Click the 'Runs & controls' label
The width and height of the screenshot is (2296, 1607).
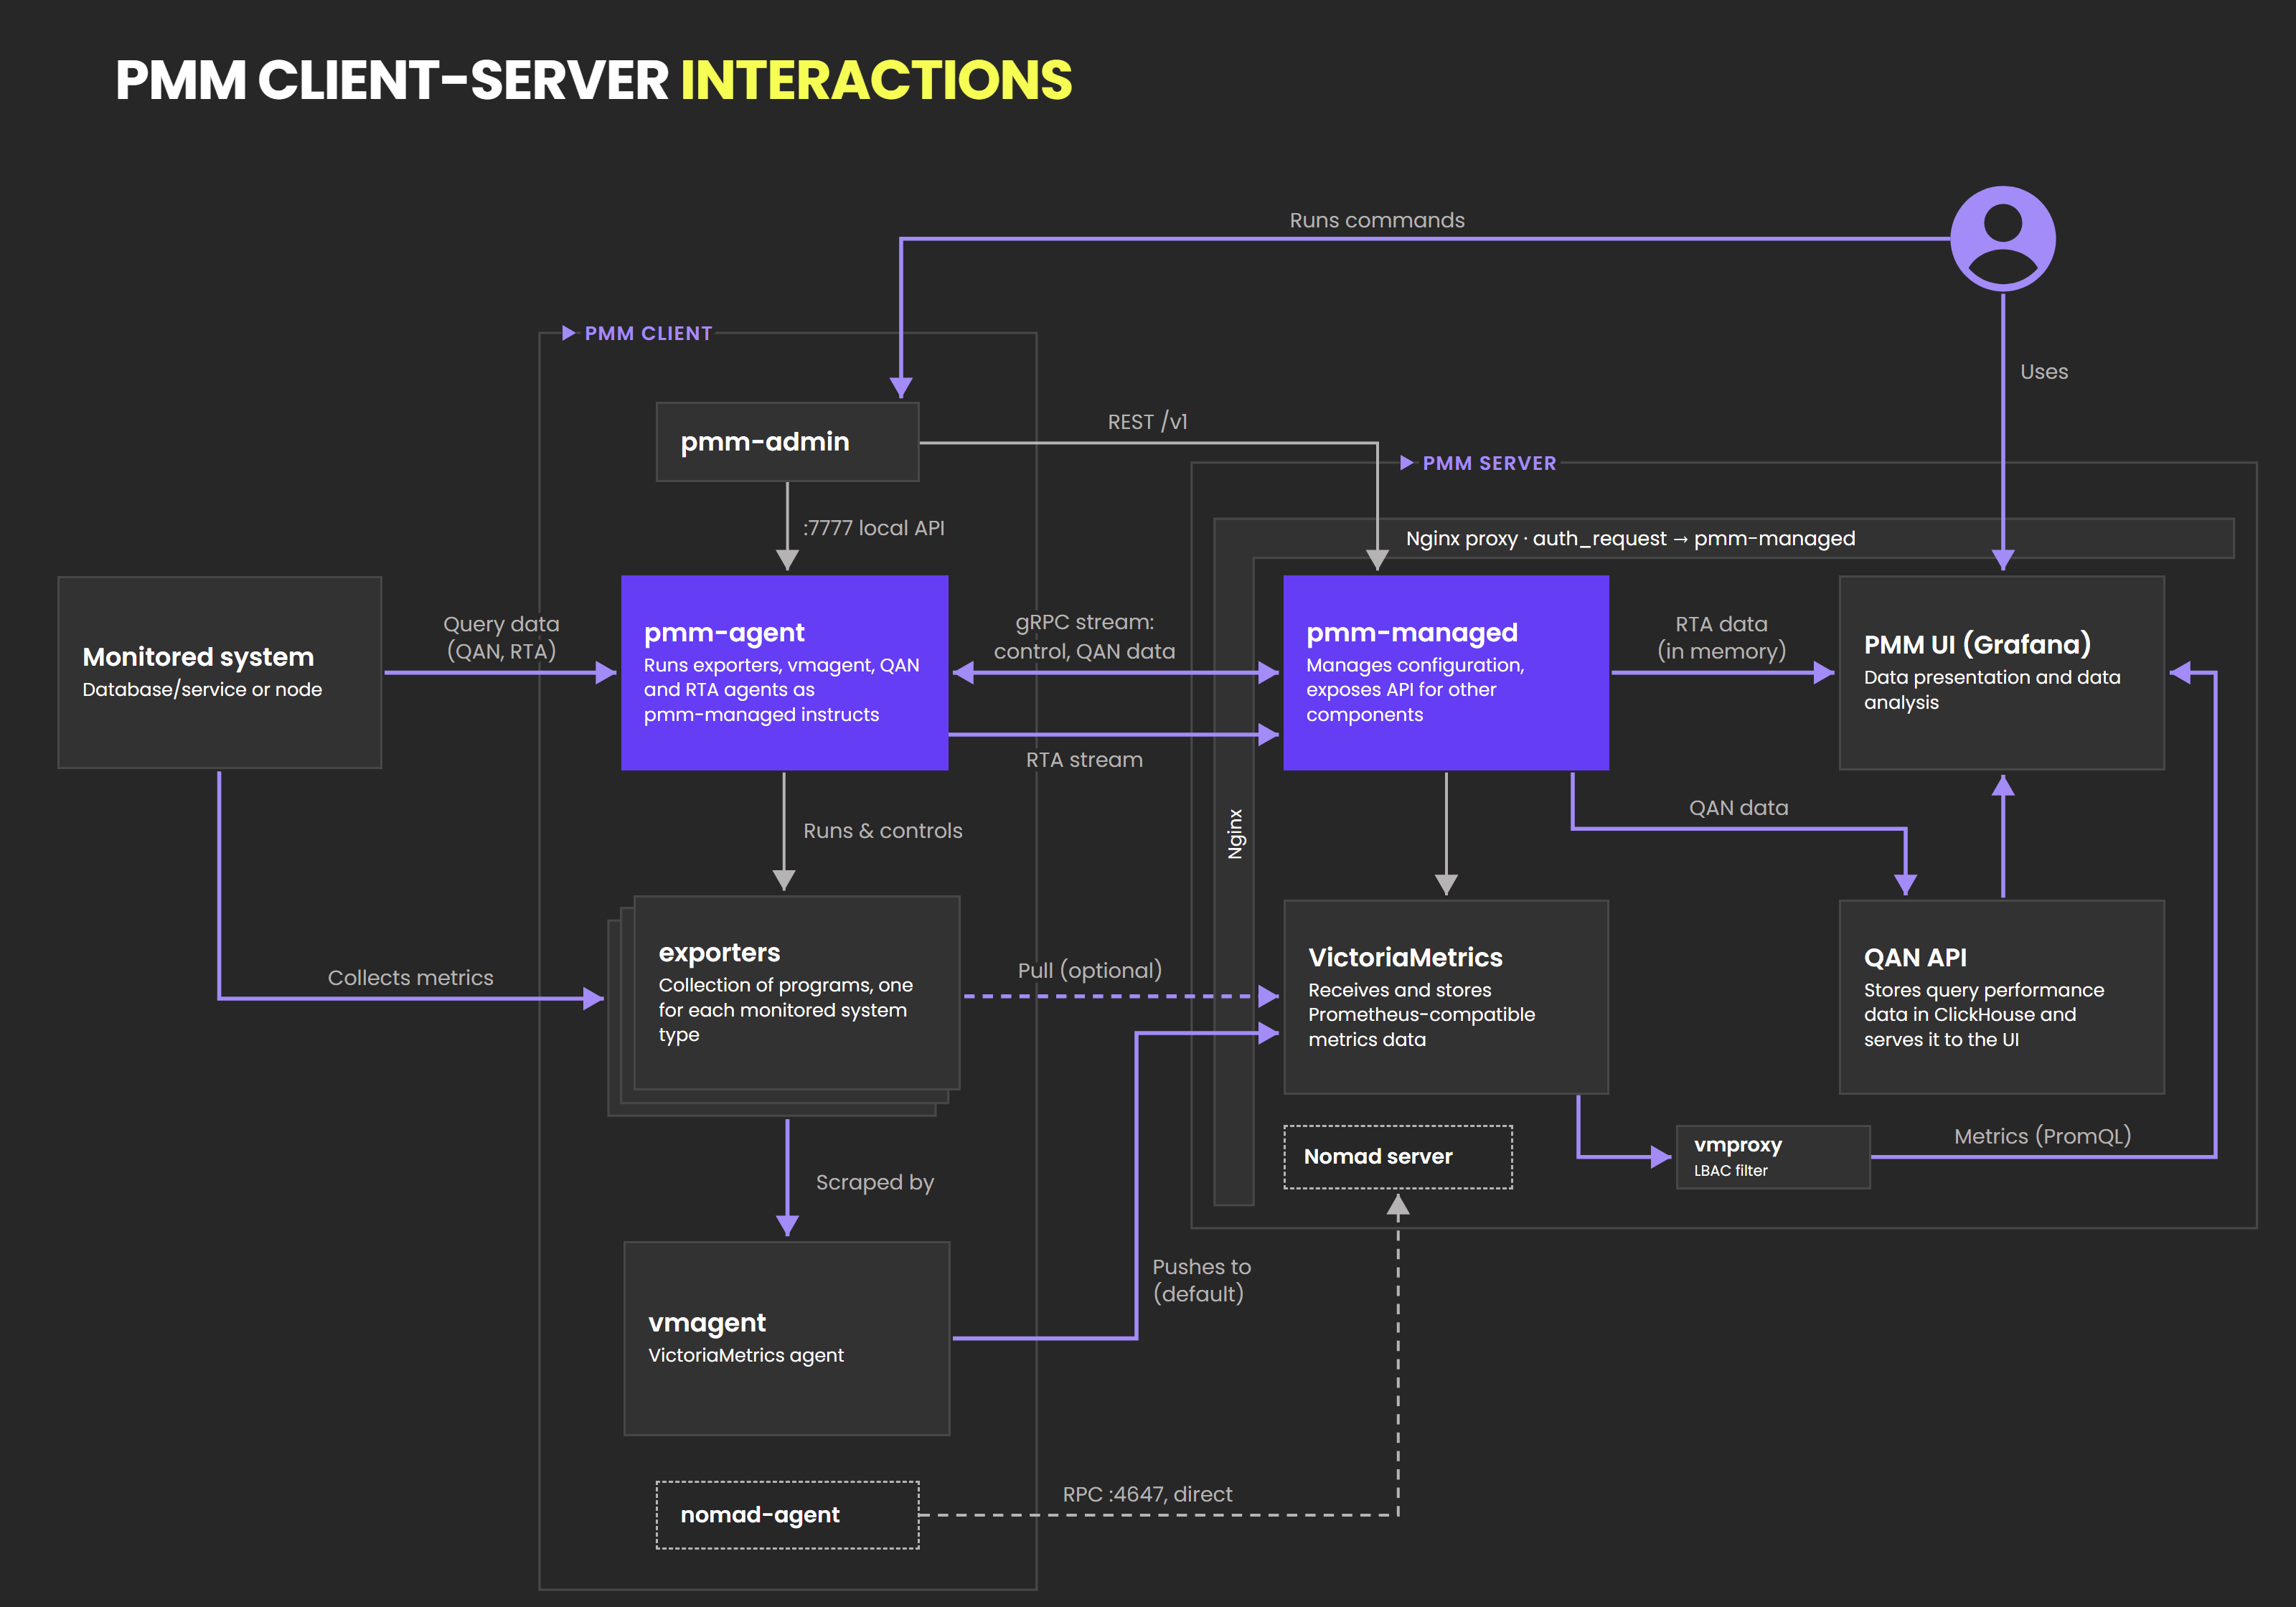point(882,831)
